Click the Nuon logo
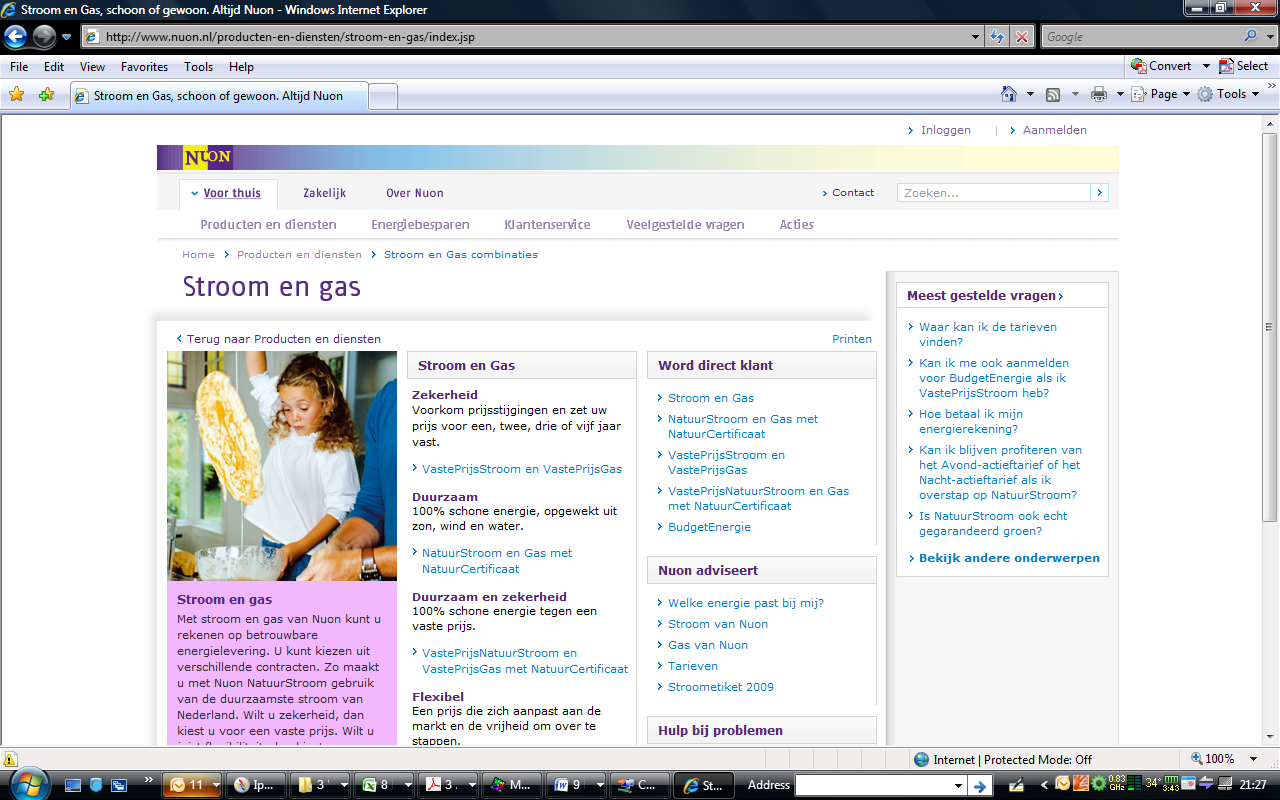 (x=207, y=157)
